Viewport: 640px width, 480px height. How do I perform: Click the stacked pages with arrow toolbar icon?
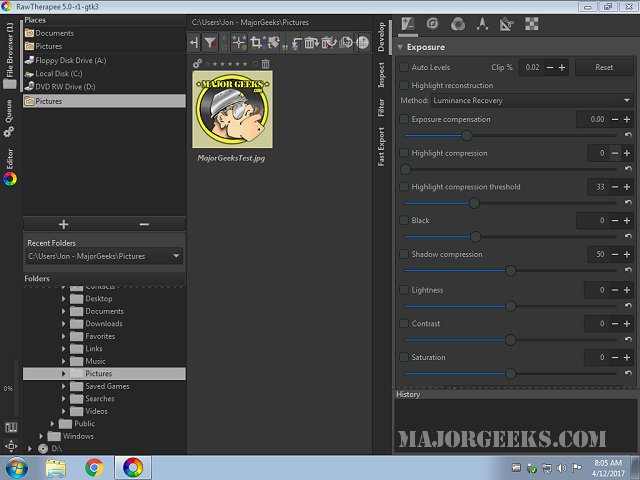346,42
